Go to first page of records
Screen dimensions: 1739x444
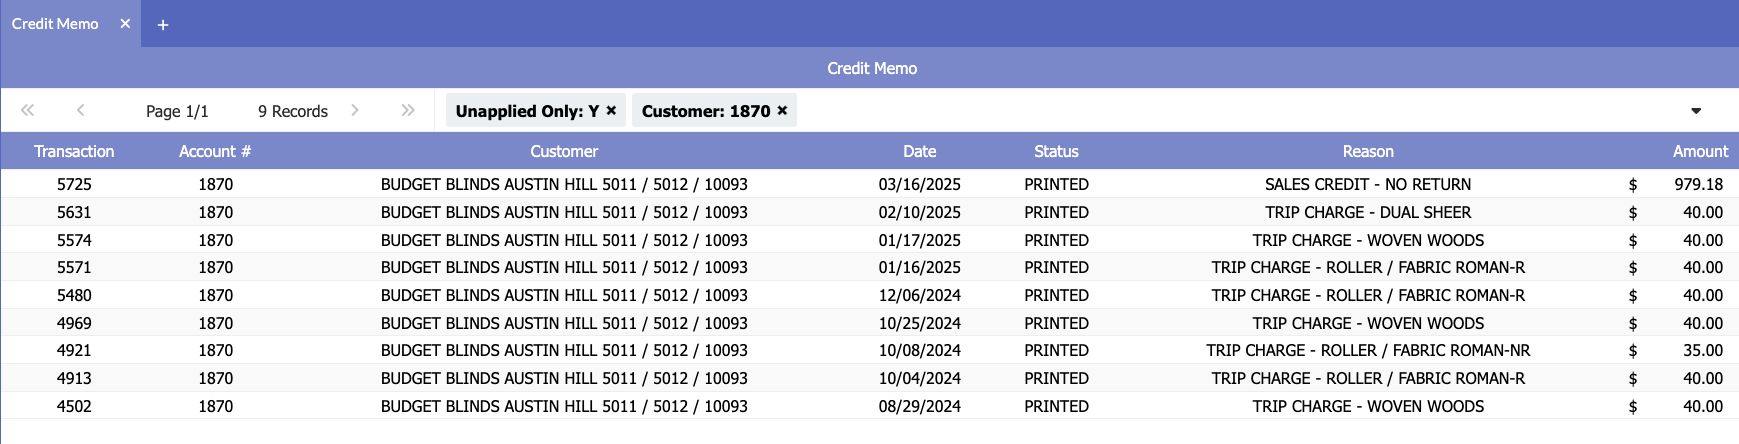(x=28, y=110)
